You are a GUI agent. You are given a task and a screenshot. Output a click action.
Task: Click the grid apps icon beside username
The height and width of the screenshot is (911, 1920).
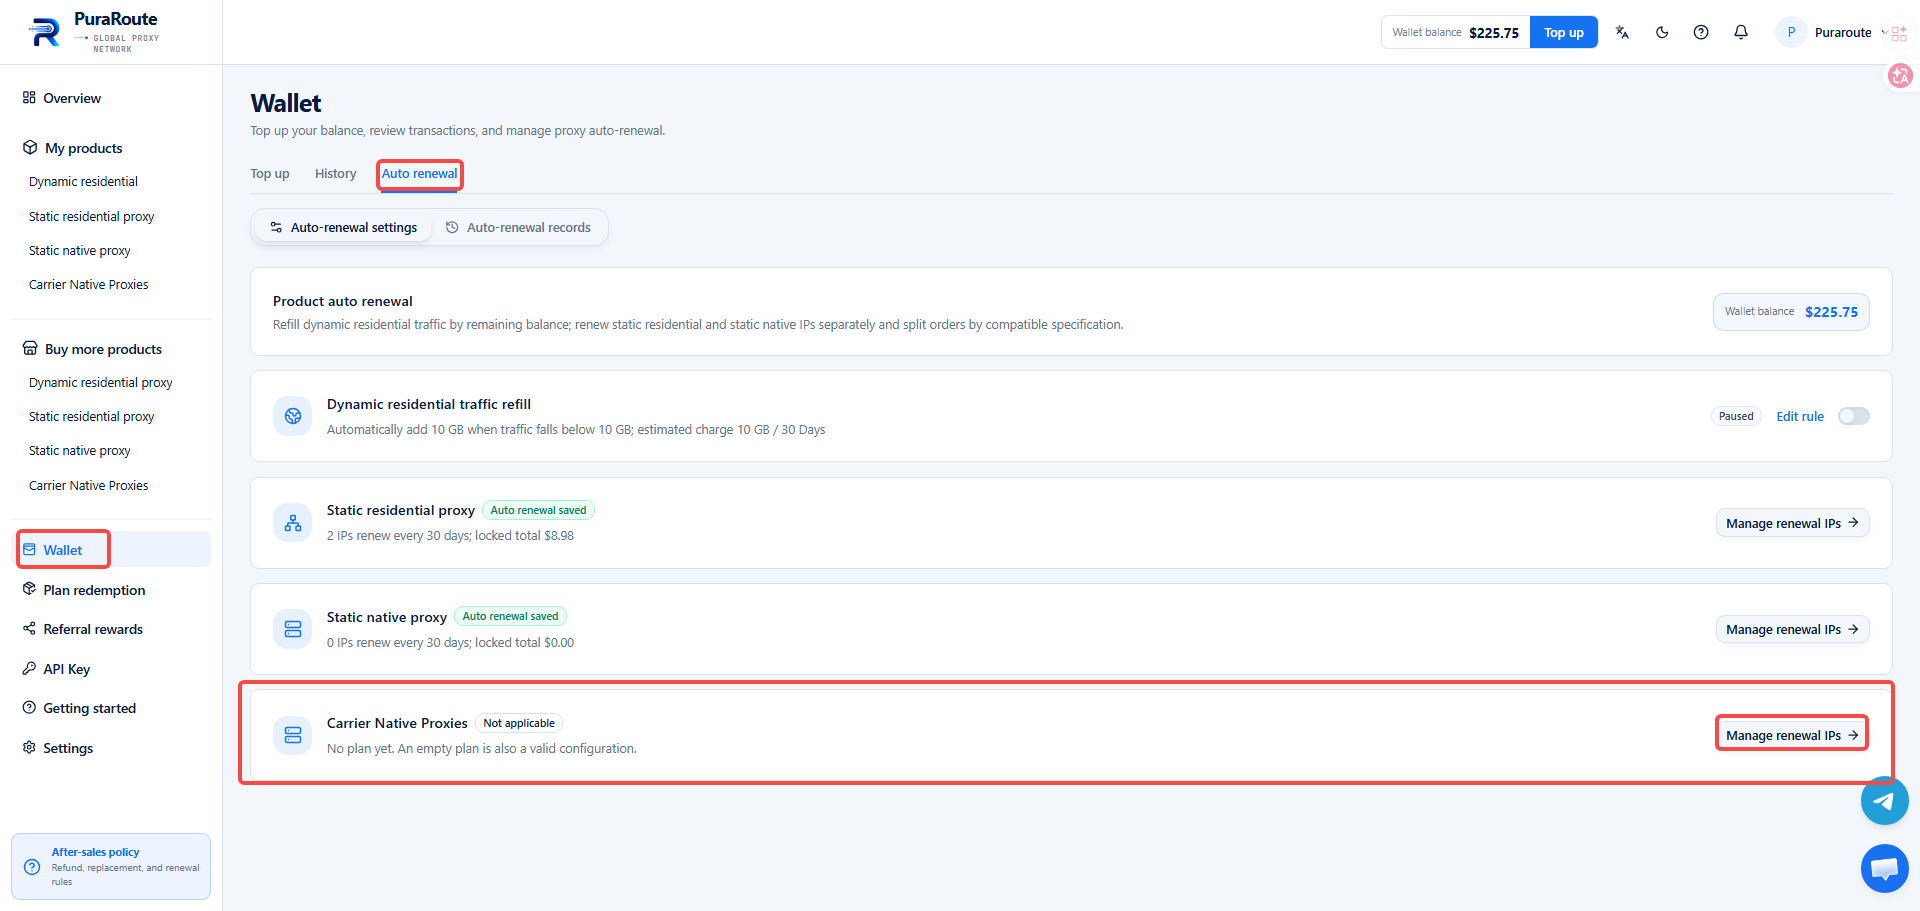click(x=1899, y=33)
